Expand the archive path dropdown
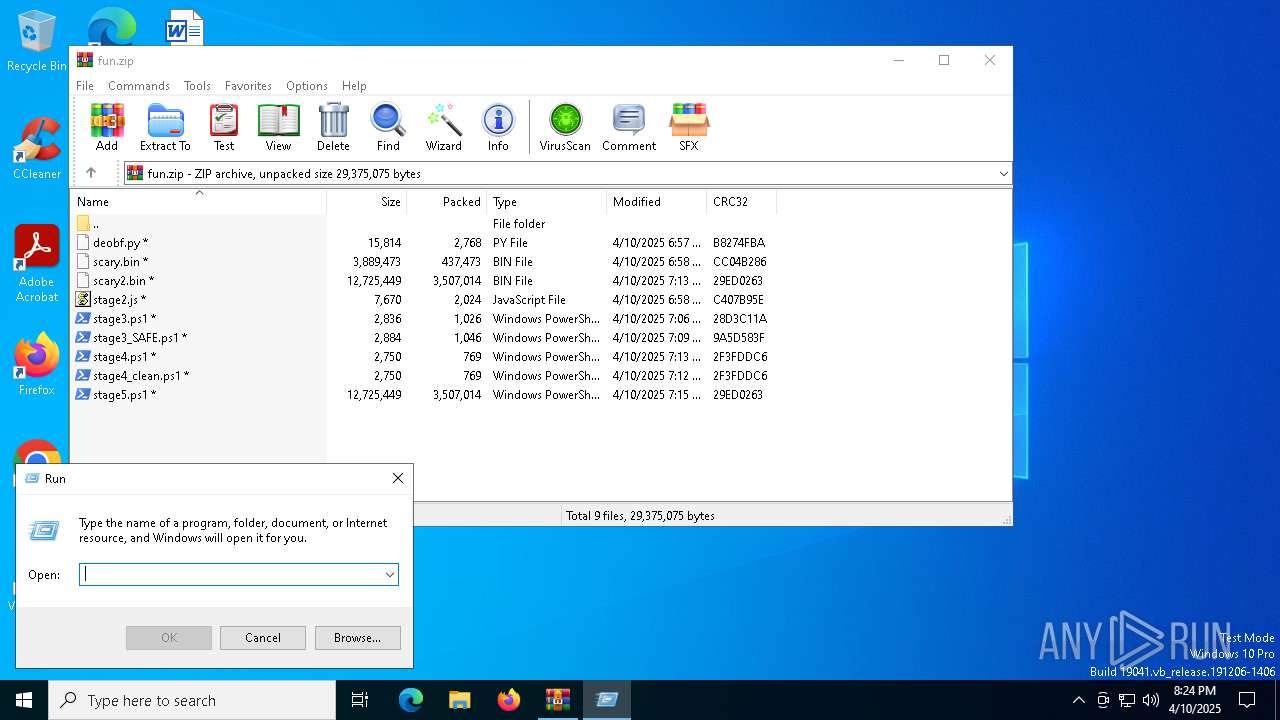 1003,174
